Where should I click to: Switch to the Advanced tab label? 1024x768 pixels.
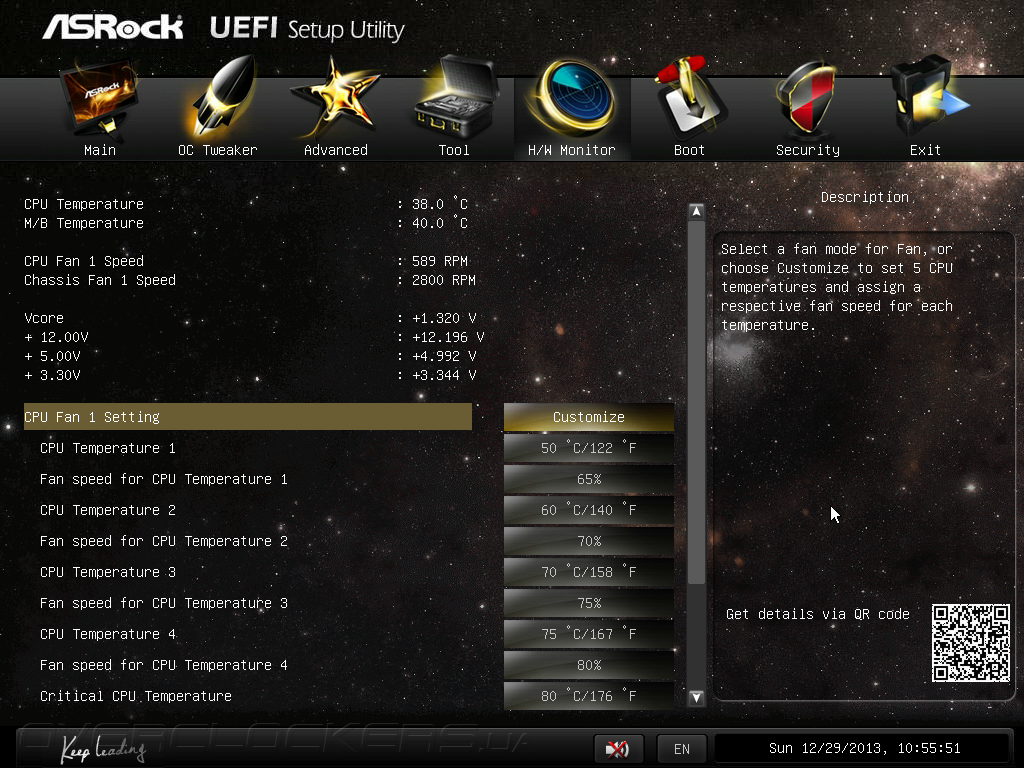point(336,150)
